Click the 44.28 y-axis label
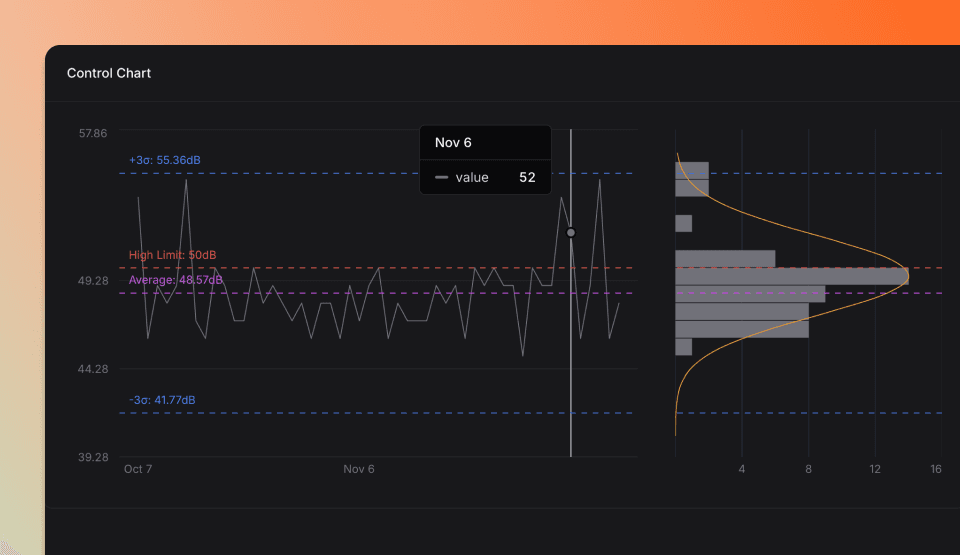This screenshot has width=960, height=555. click(x=93, y=369)
